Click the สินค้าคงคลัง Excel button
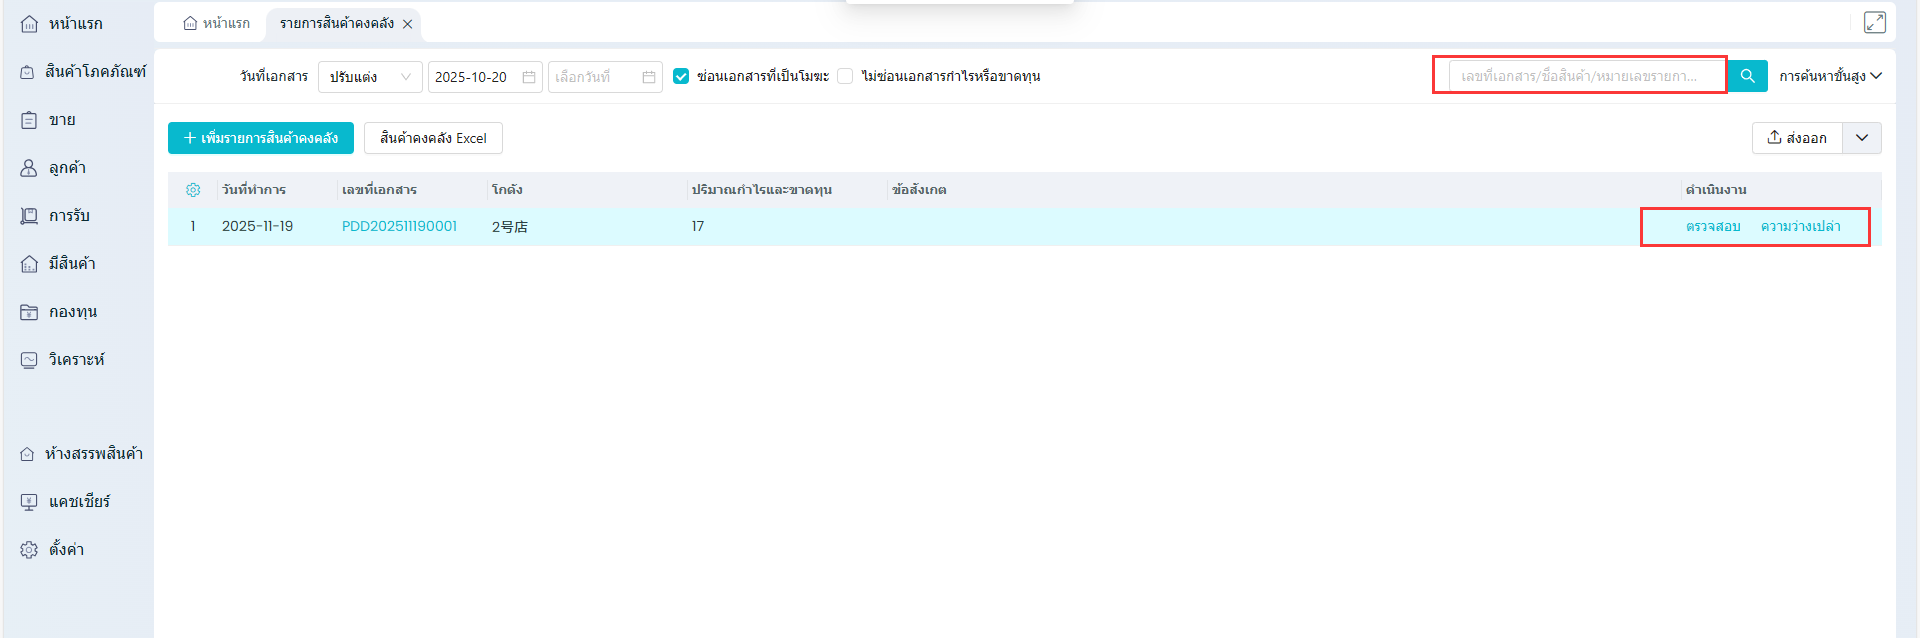Screen dimensions: 1920x638 [x=433, y=138]
